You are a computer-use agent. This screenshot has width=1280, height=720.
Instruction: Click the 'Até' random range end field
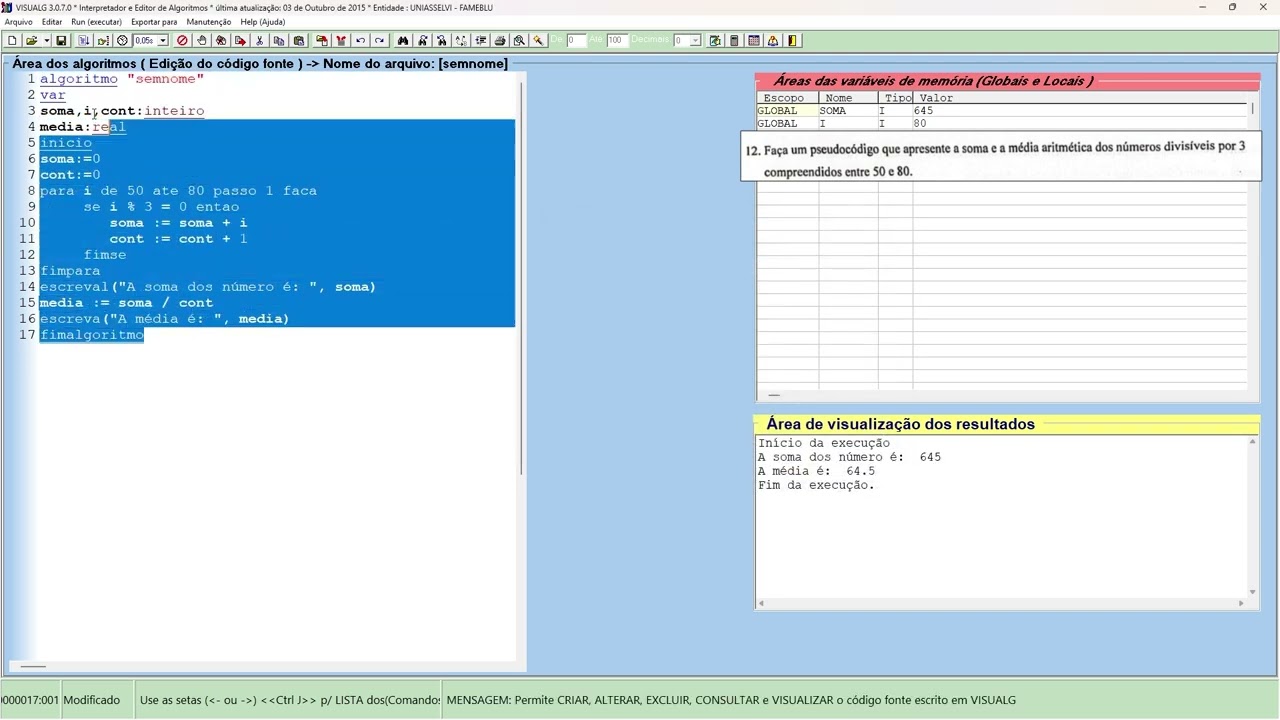coord(616,41)
